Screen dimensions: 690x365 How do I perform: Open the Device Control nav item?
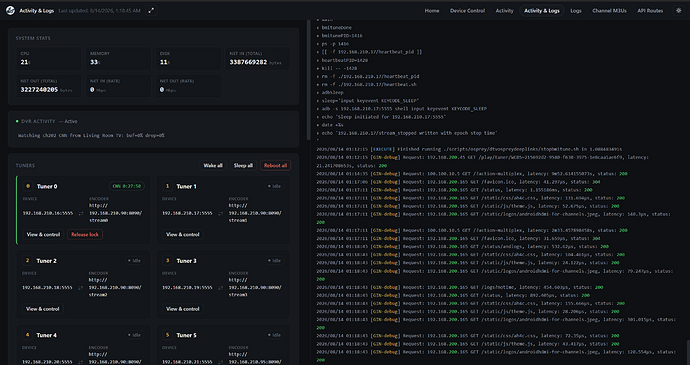[x=467, y=11]
